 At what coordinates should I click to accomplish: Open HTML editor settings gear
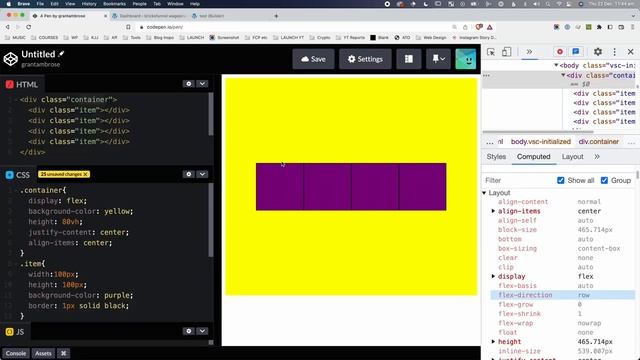point(189,84)
